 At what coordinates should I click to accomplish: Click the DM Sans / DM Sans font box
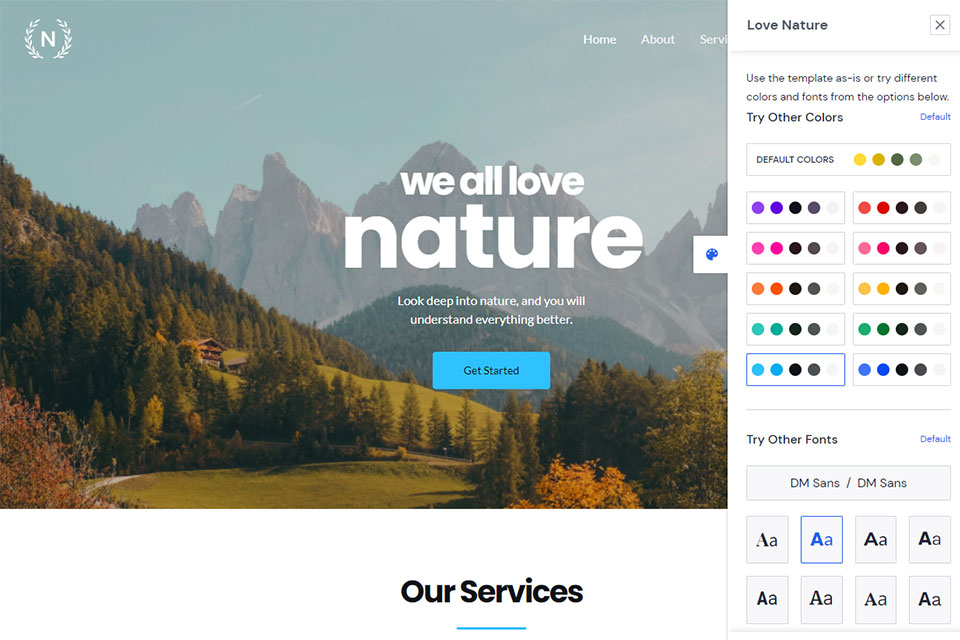click(849, 483)
